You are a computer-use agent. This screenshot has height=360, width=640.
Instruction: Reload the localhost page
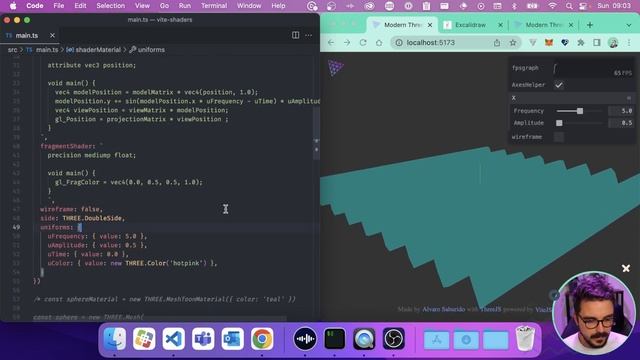[363, 42]
